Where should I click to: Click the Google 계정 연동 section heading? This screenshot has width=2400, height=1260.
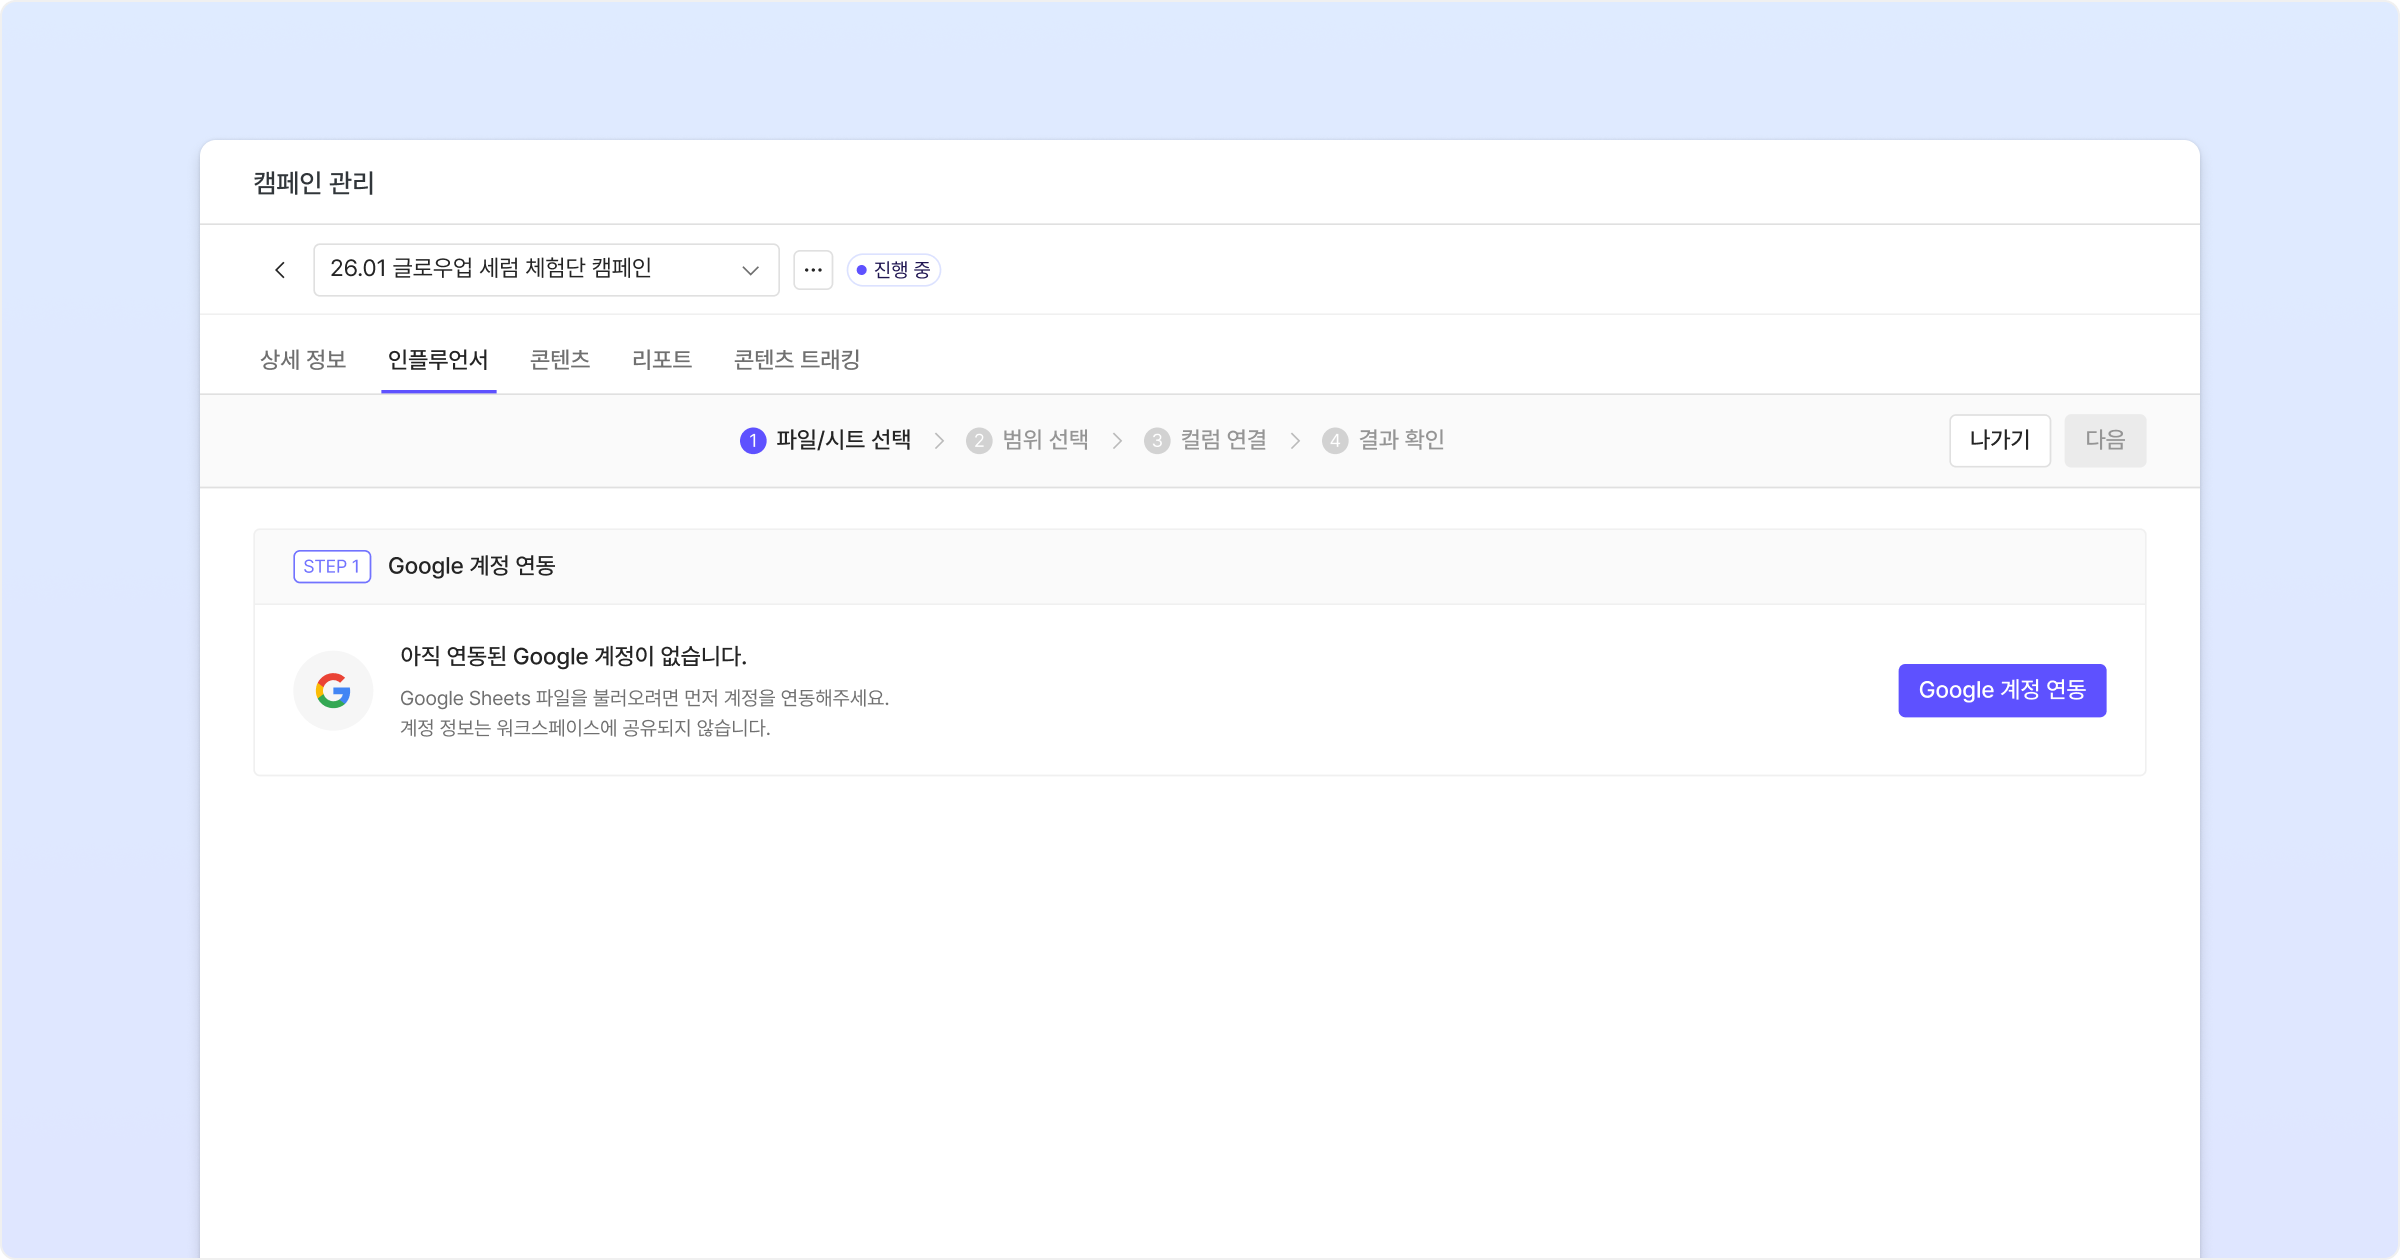(x=472, y=566)
